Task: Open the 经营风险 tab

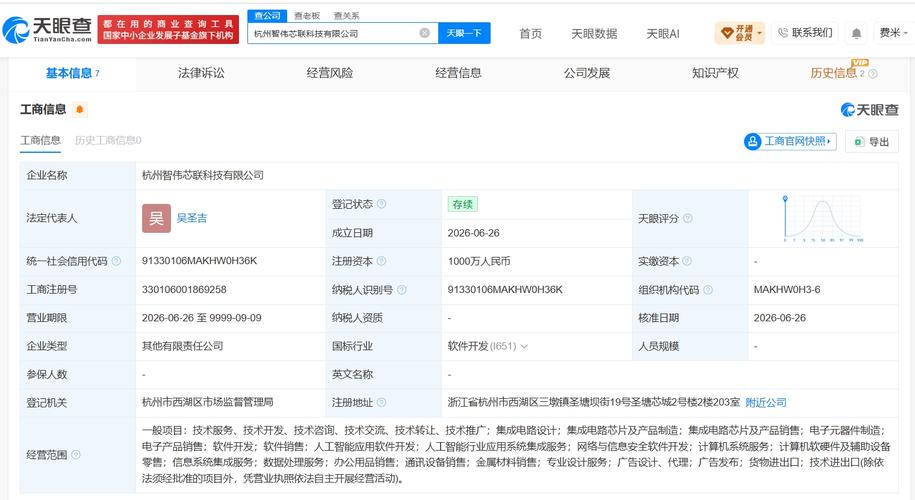Action: 330,74
